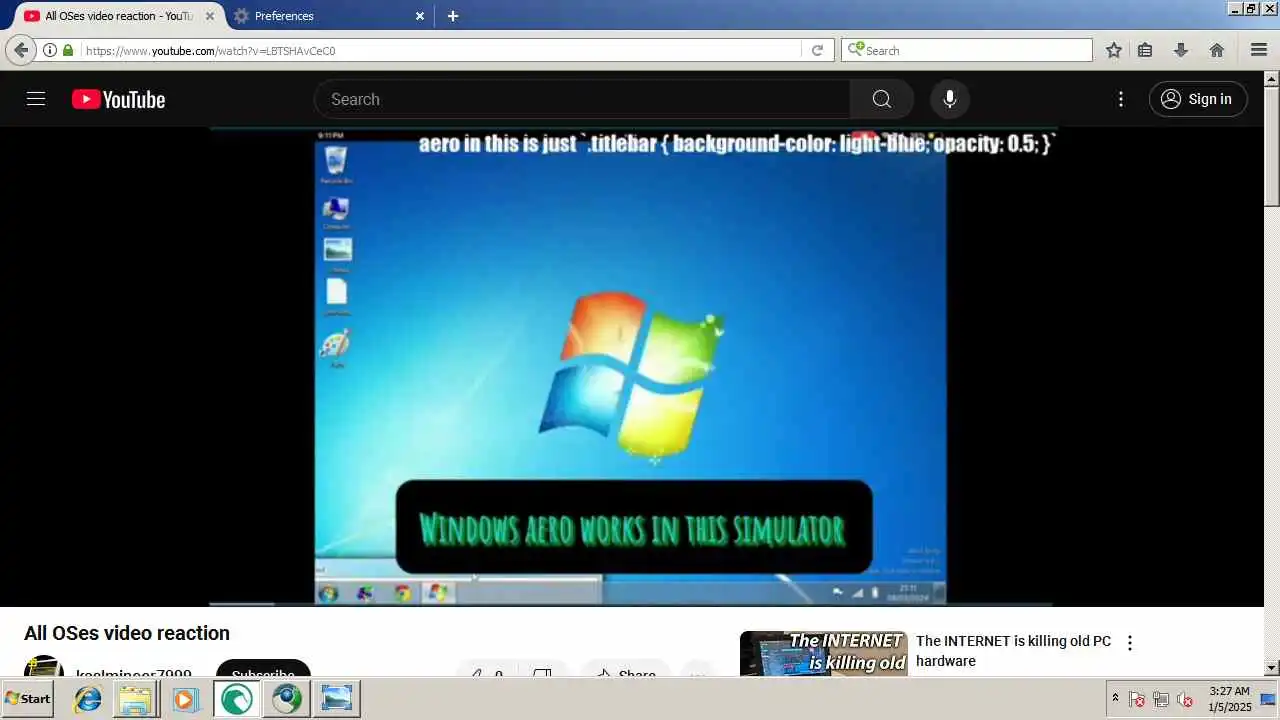This screenshot has width=1280, height=720.
Task: Open options for 'The INTERNET is killing' video
Action: coord(1130,643)
